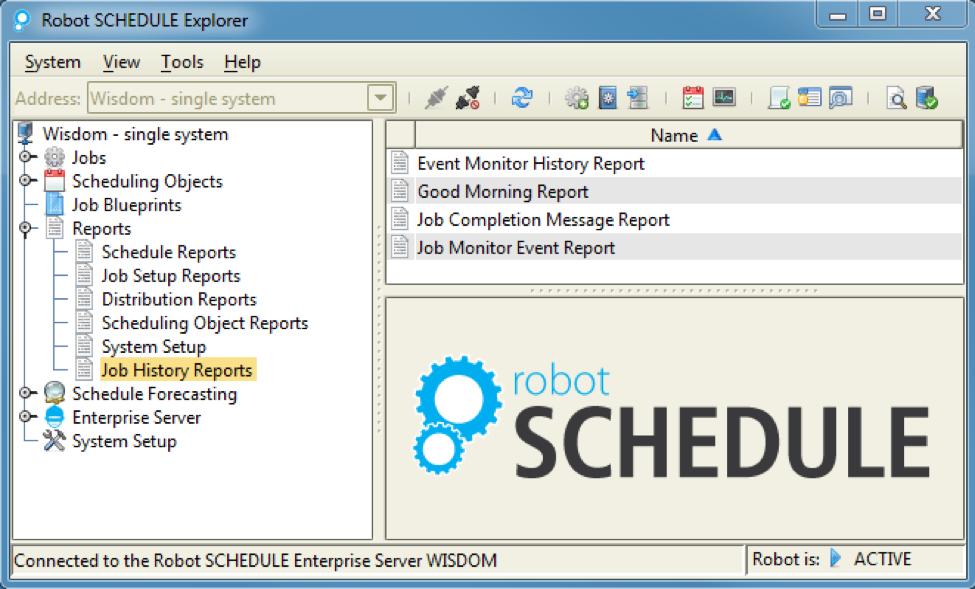The height and width of the screenshot is (589, 975).
Task: Click the Enterprise Server icon in tree
Action: pos(55,417)
